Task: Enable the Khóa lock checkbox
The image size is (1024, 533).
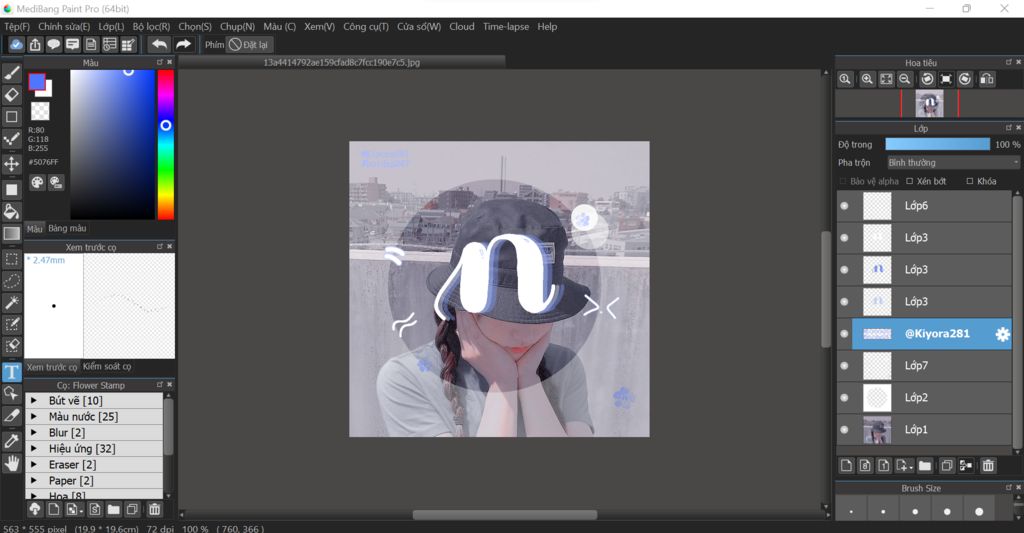Action: [x=970, y=181]
